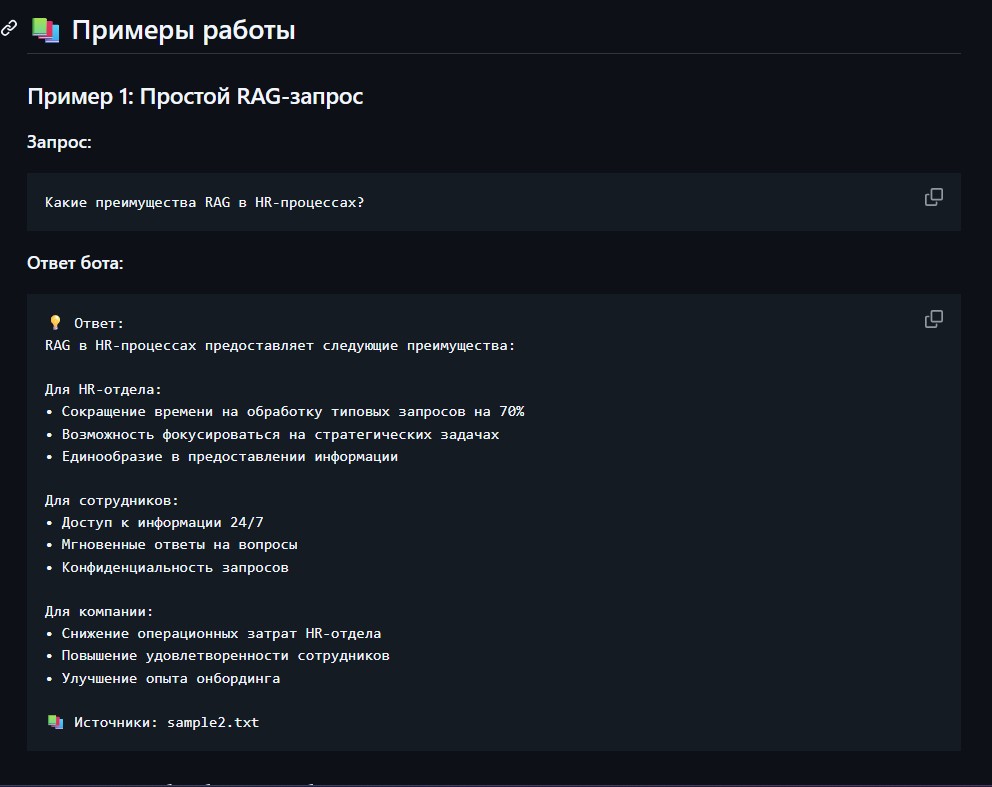Click bullet Сокращение времени на обработку типовых запросов
Screen dimensions: 992x787
tap(285, 412)
